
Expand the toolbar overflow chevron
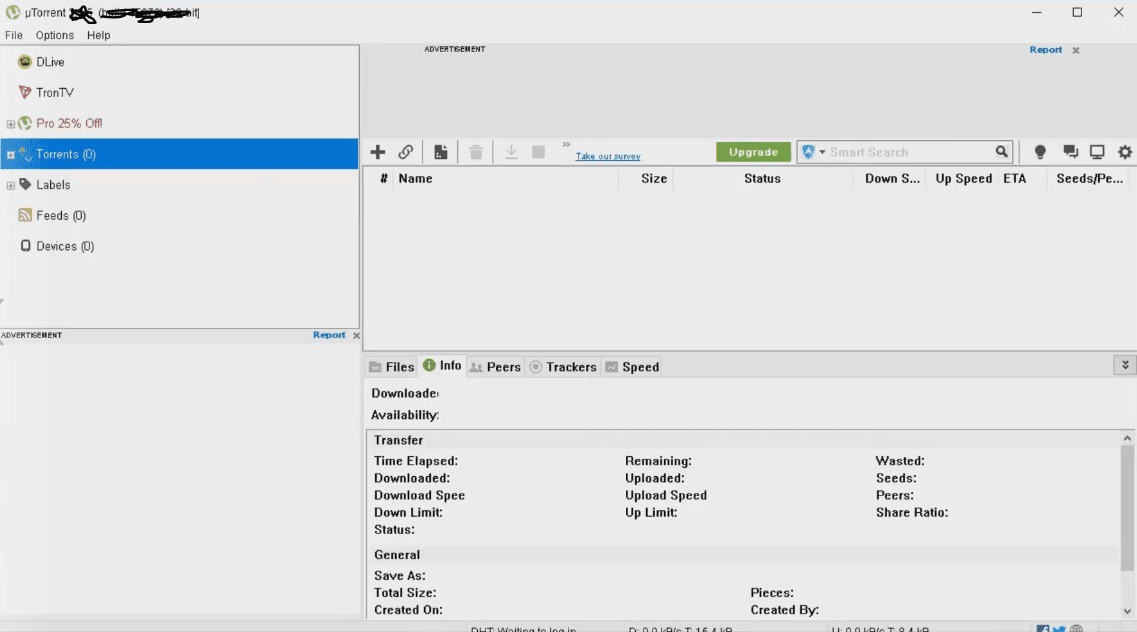566,144
